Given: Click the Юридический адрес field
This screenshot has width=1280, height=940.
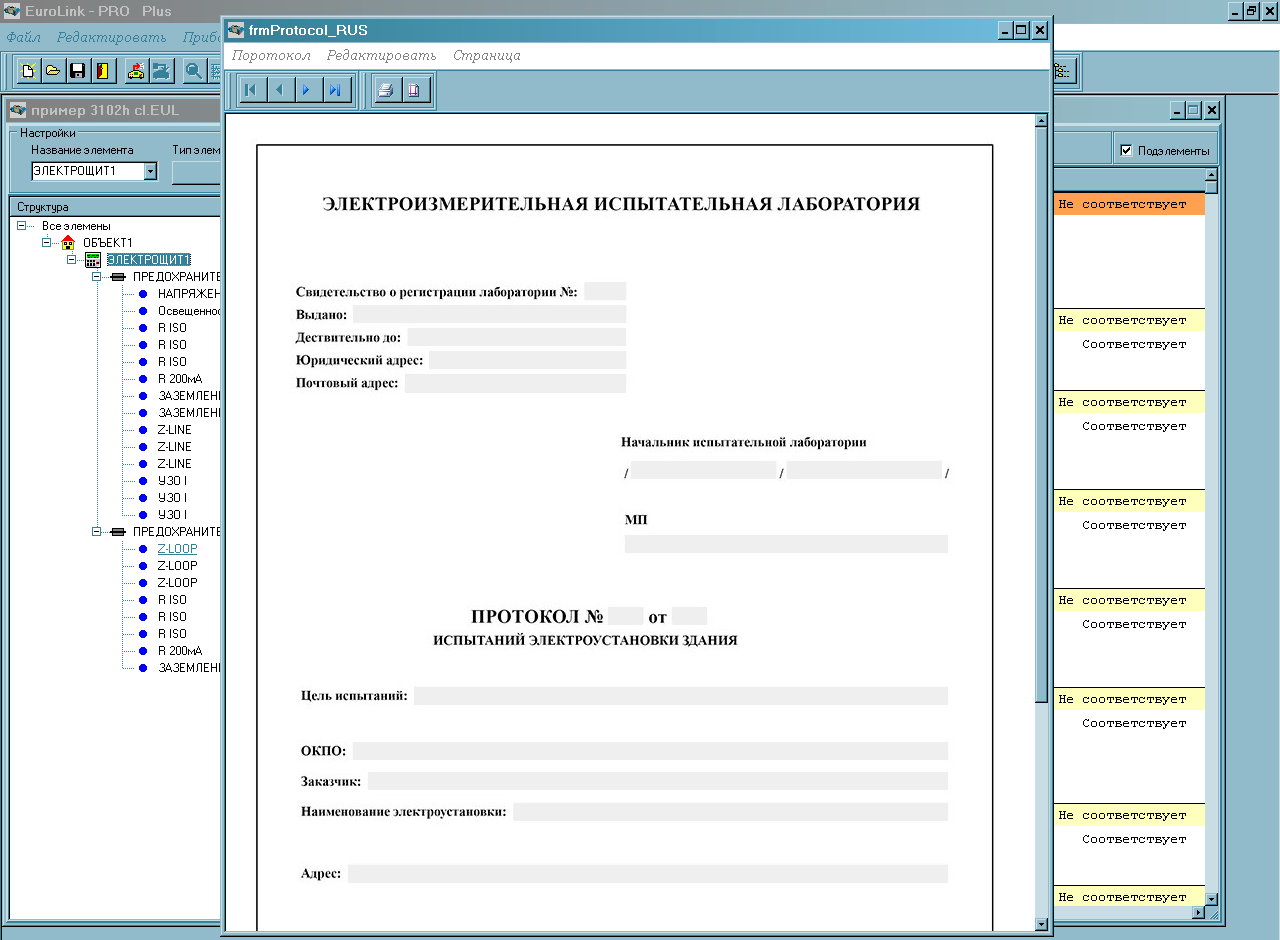Looking at the screenshot, I should click(x=527, y=360).
